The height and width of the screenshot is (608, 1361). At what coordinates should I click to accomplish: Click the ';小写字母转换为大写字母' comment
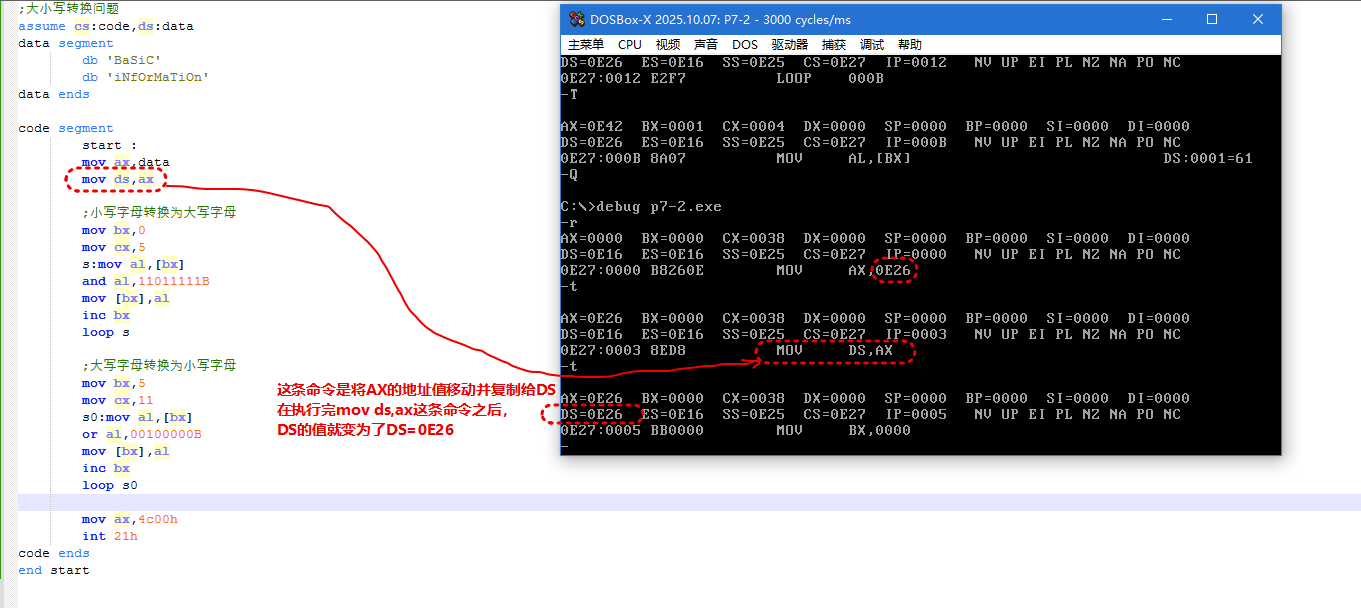click(159, 213)
